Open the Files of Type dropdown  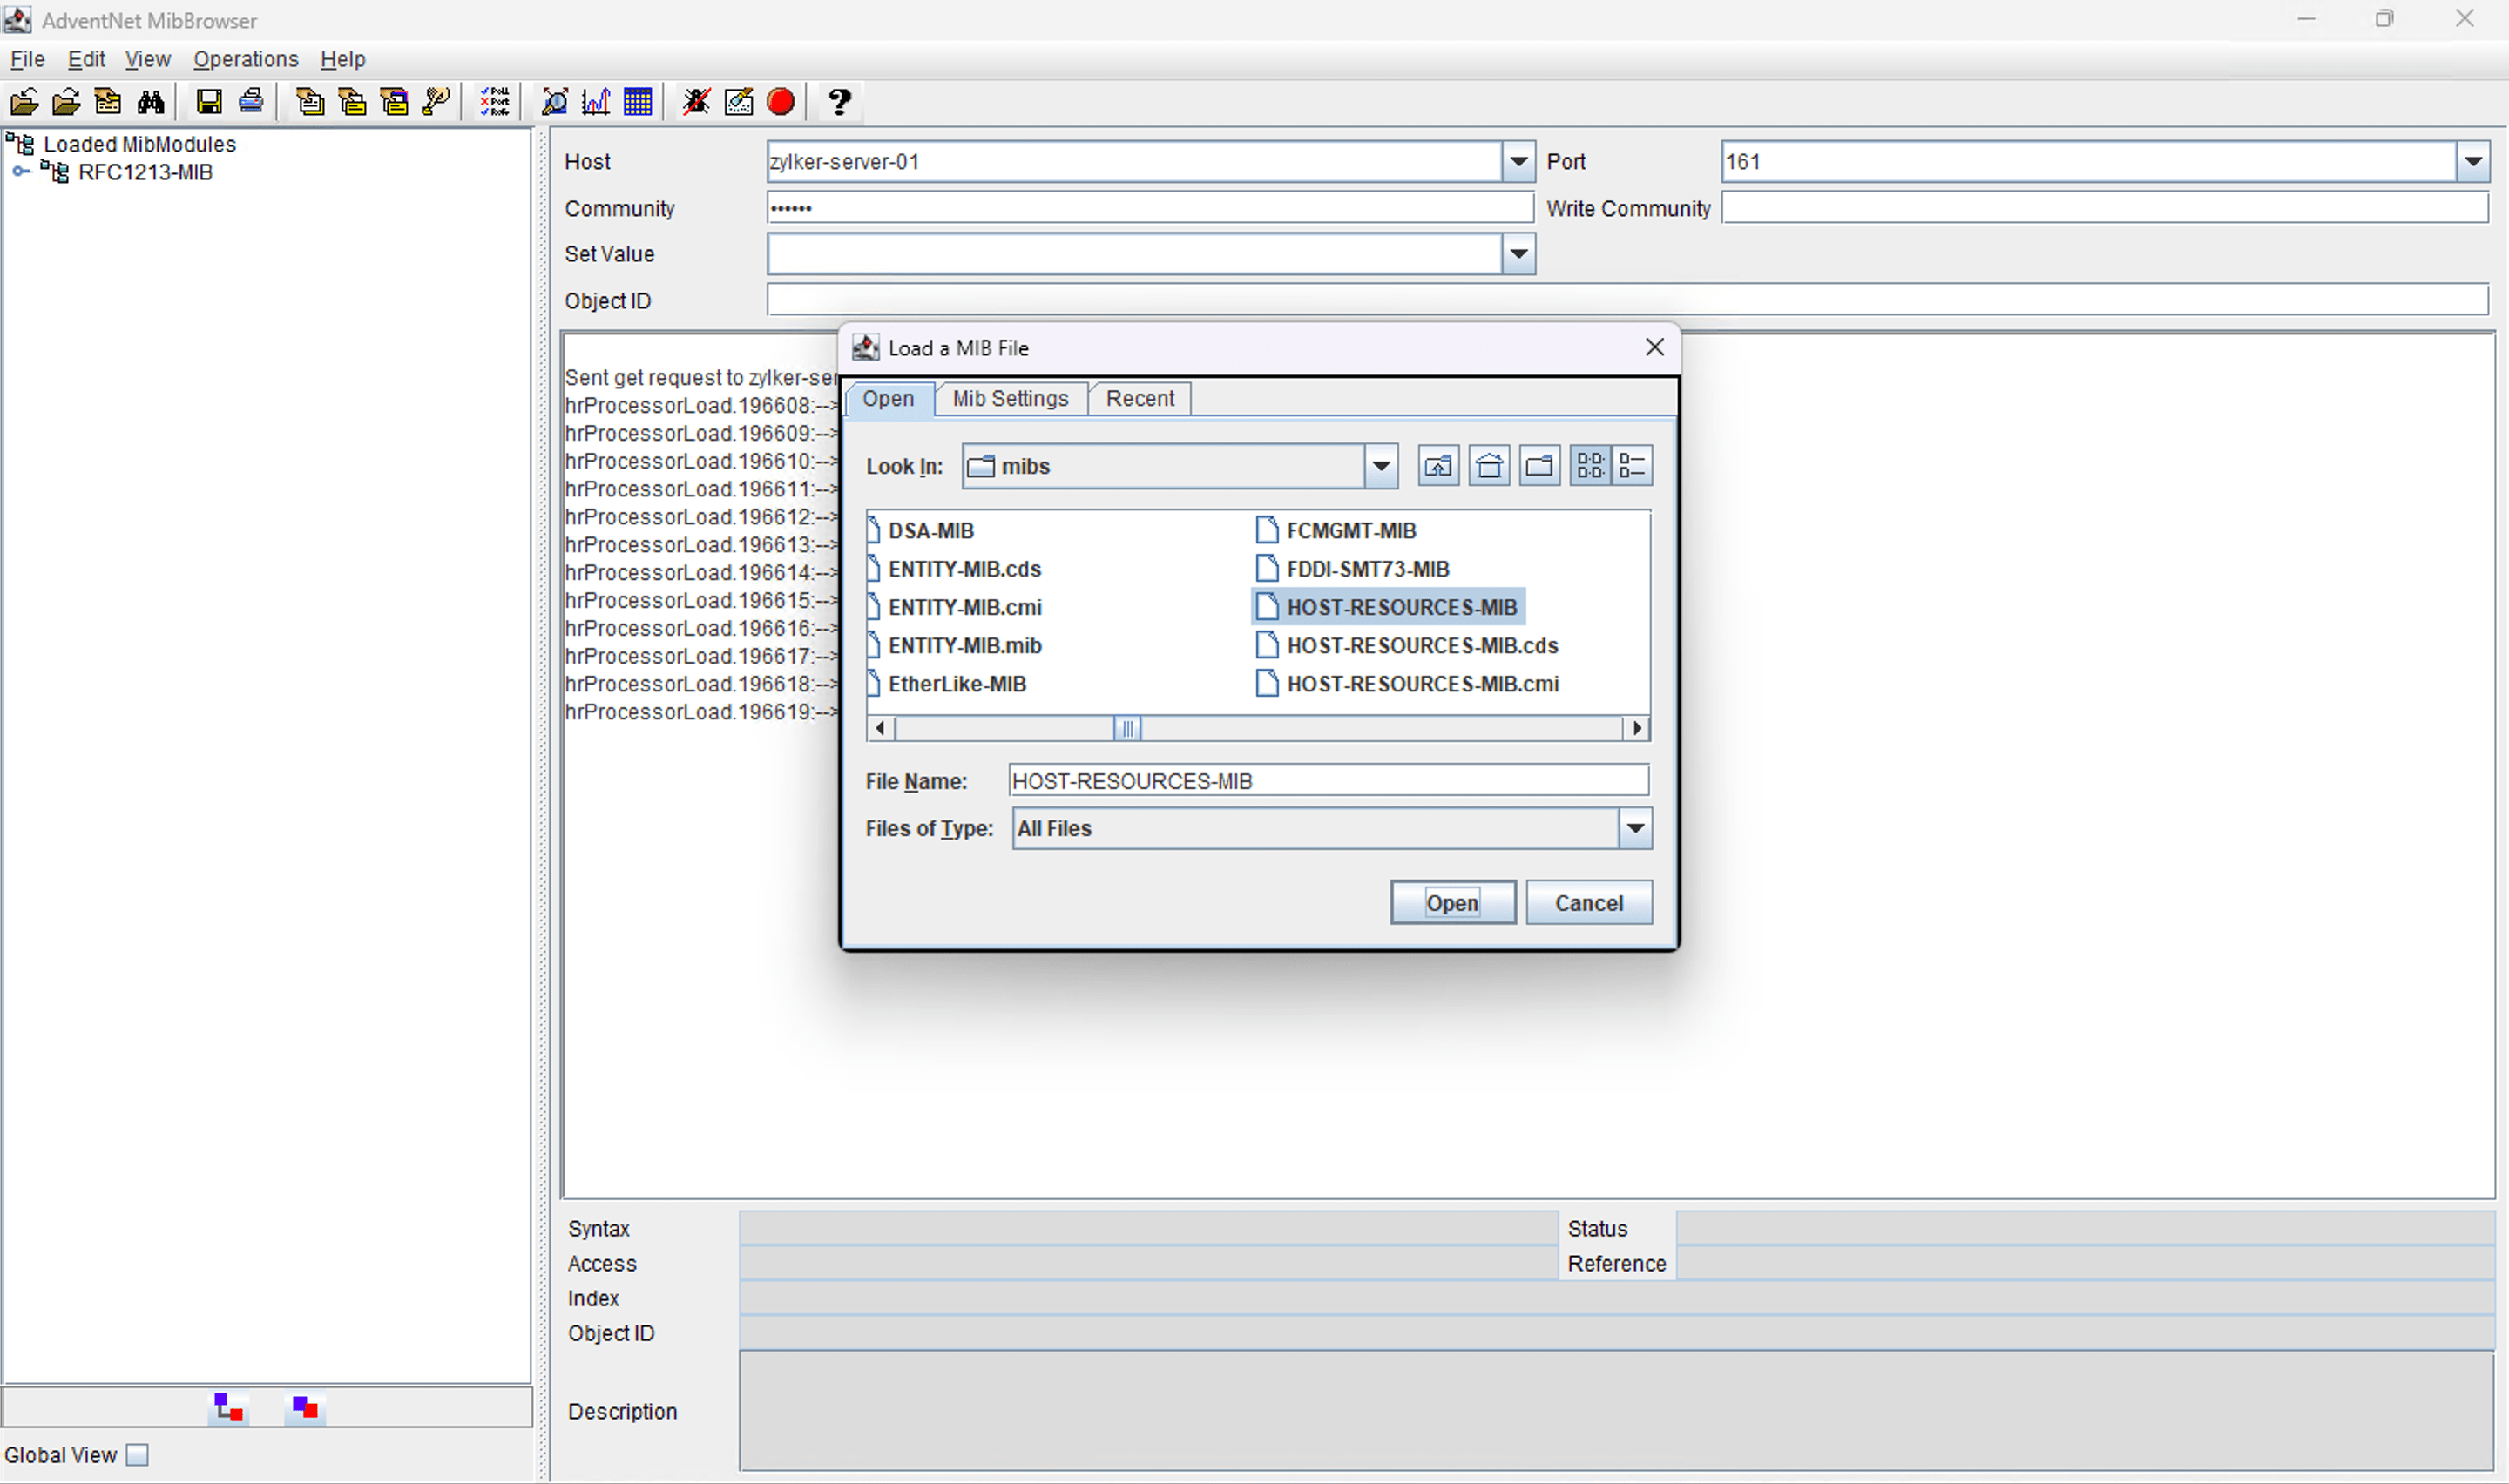(x=1635, y=828)
